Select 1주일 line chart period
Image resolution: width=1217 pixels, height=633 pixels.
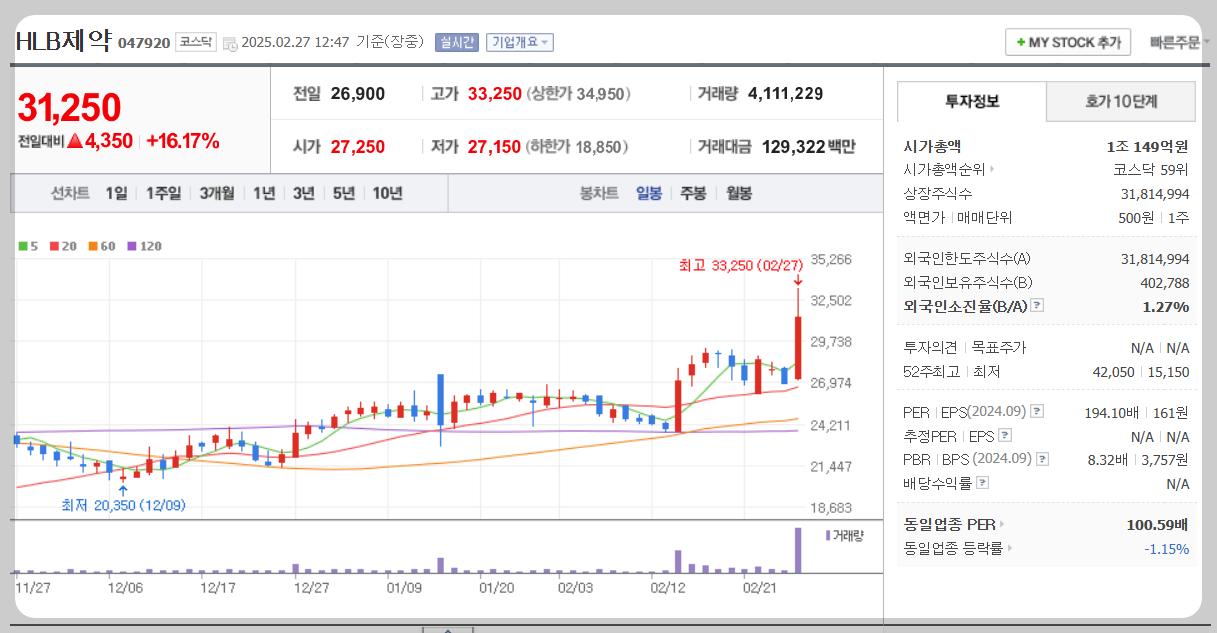click(163, 193)
